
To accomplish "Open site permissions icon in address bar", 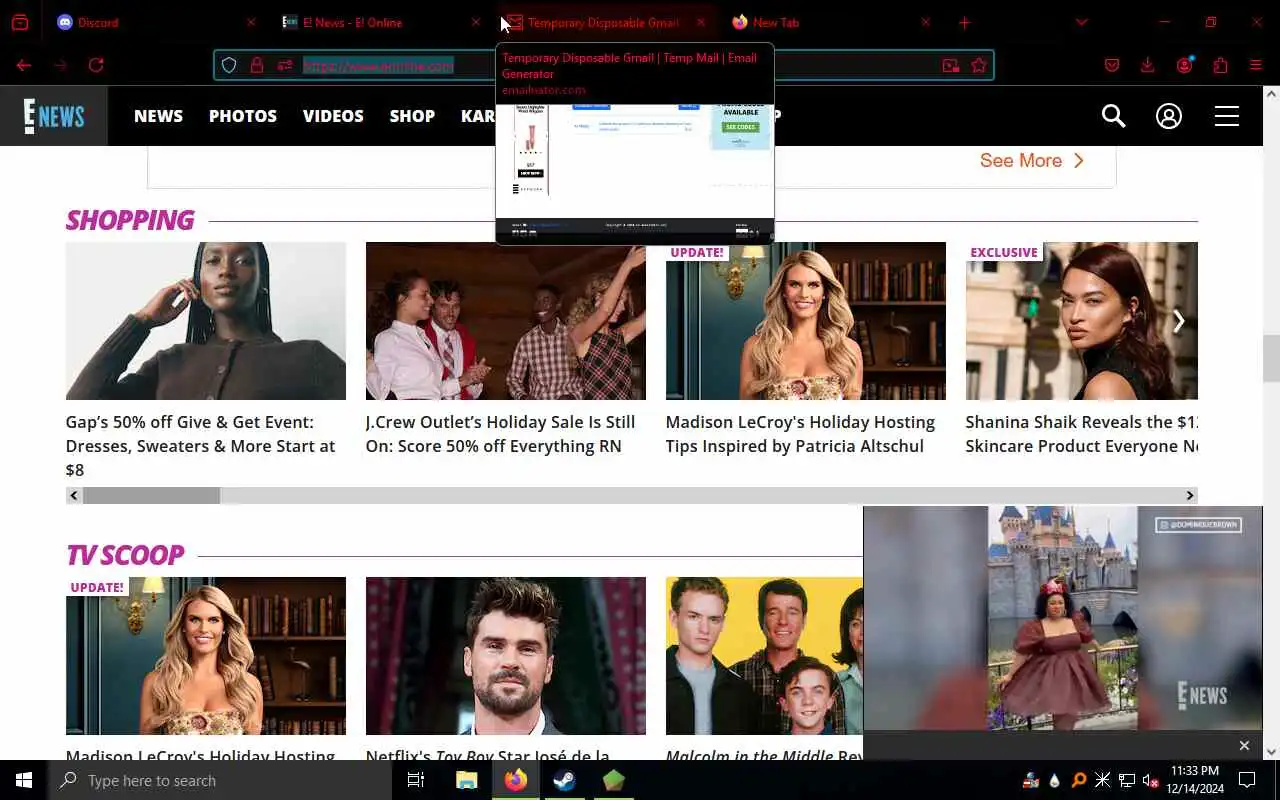I will click(285, 65).
